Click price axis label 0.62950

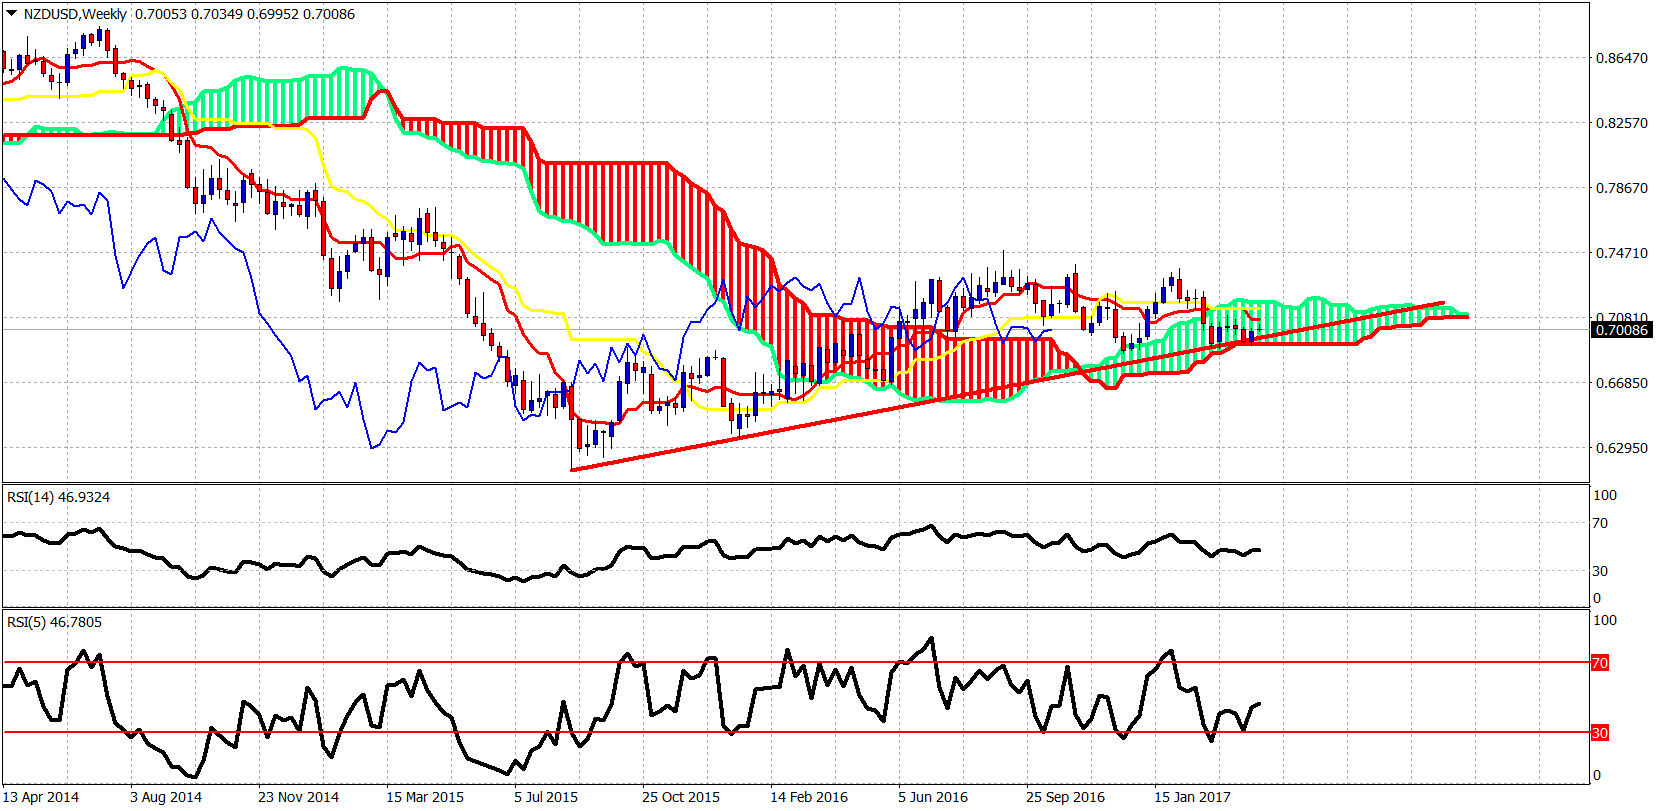(x=1621, y=448)
